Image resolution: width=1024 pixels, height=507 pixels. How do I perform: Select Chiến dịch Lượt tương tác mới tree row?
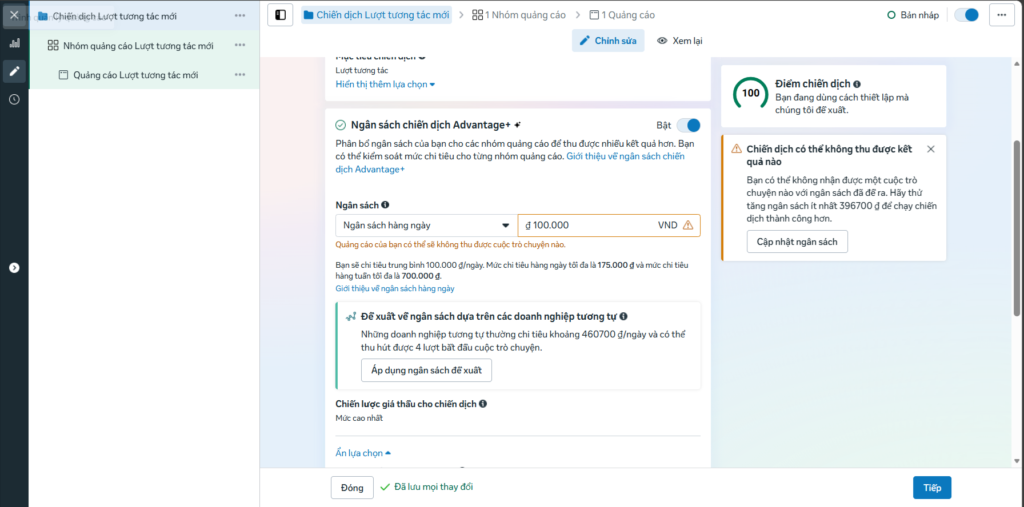point(144,16)
